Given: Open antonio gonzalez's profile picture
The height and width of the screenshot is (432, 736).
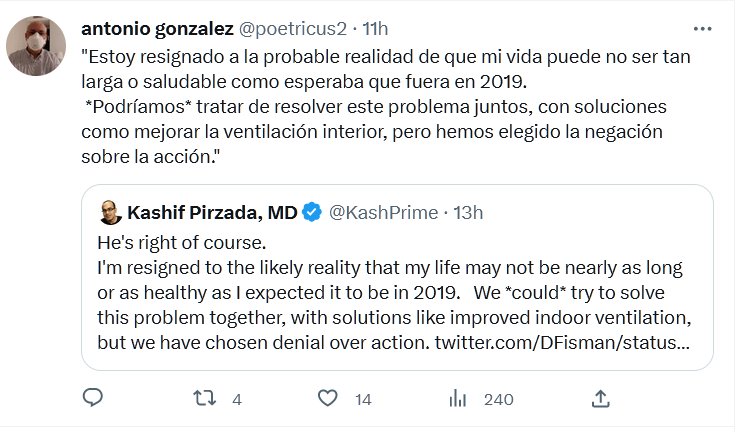Looking at the screenshot, I should (32, 46).
